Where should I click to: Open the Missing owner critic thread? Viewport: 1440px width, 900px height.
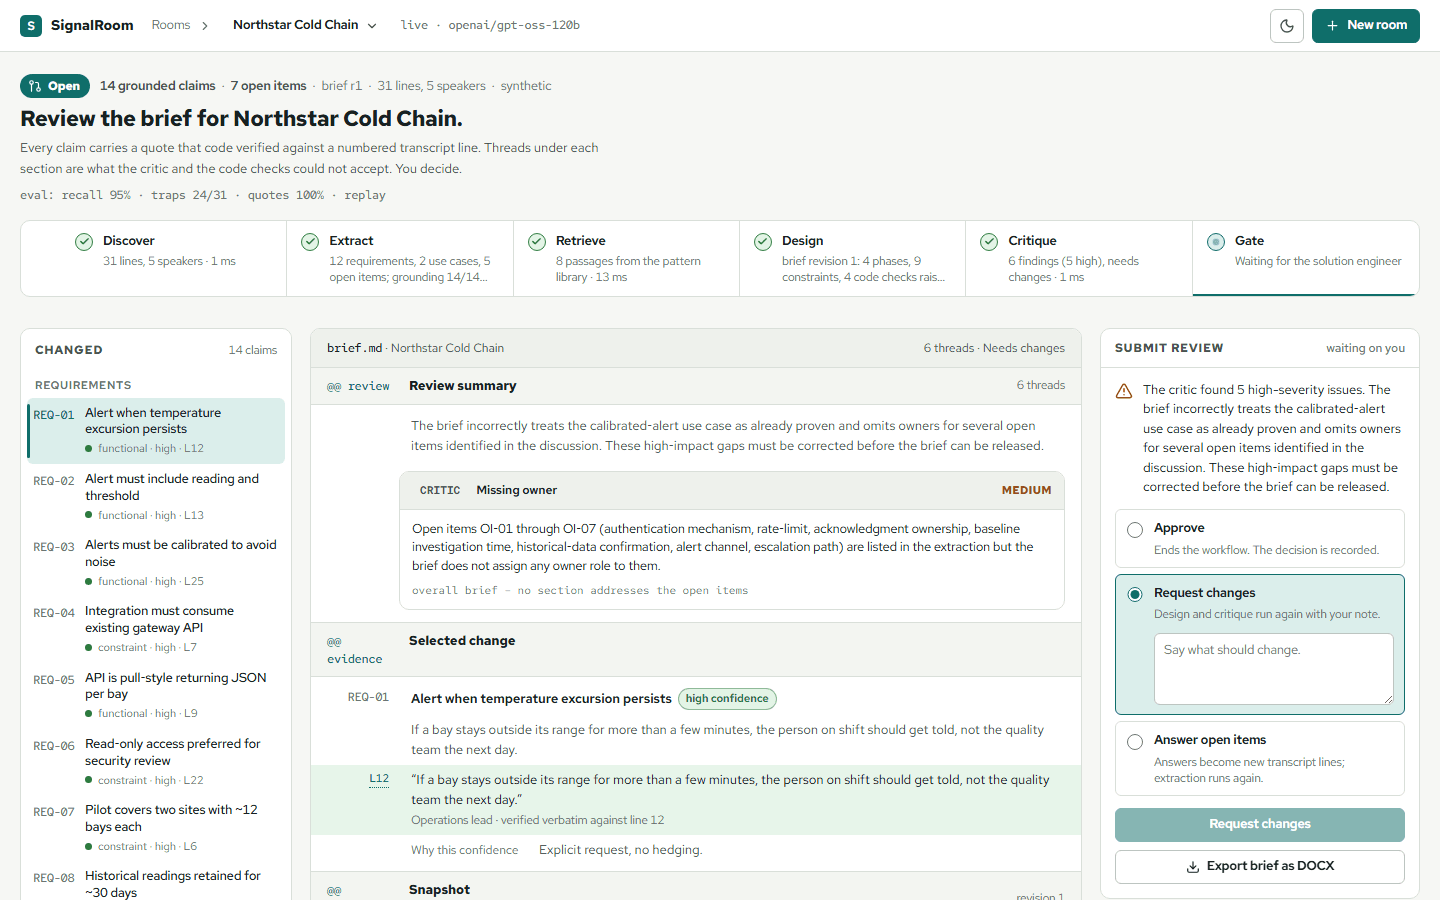click(x=732, y=490)
